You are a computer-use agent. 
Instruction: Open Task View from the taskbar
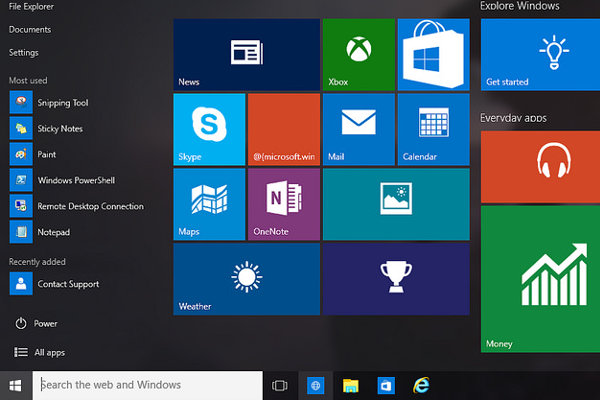280,385
